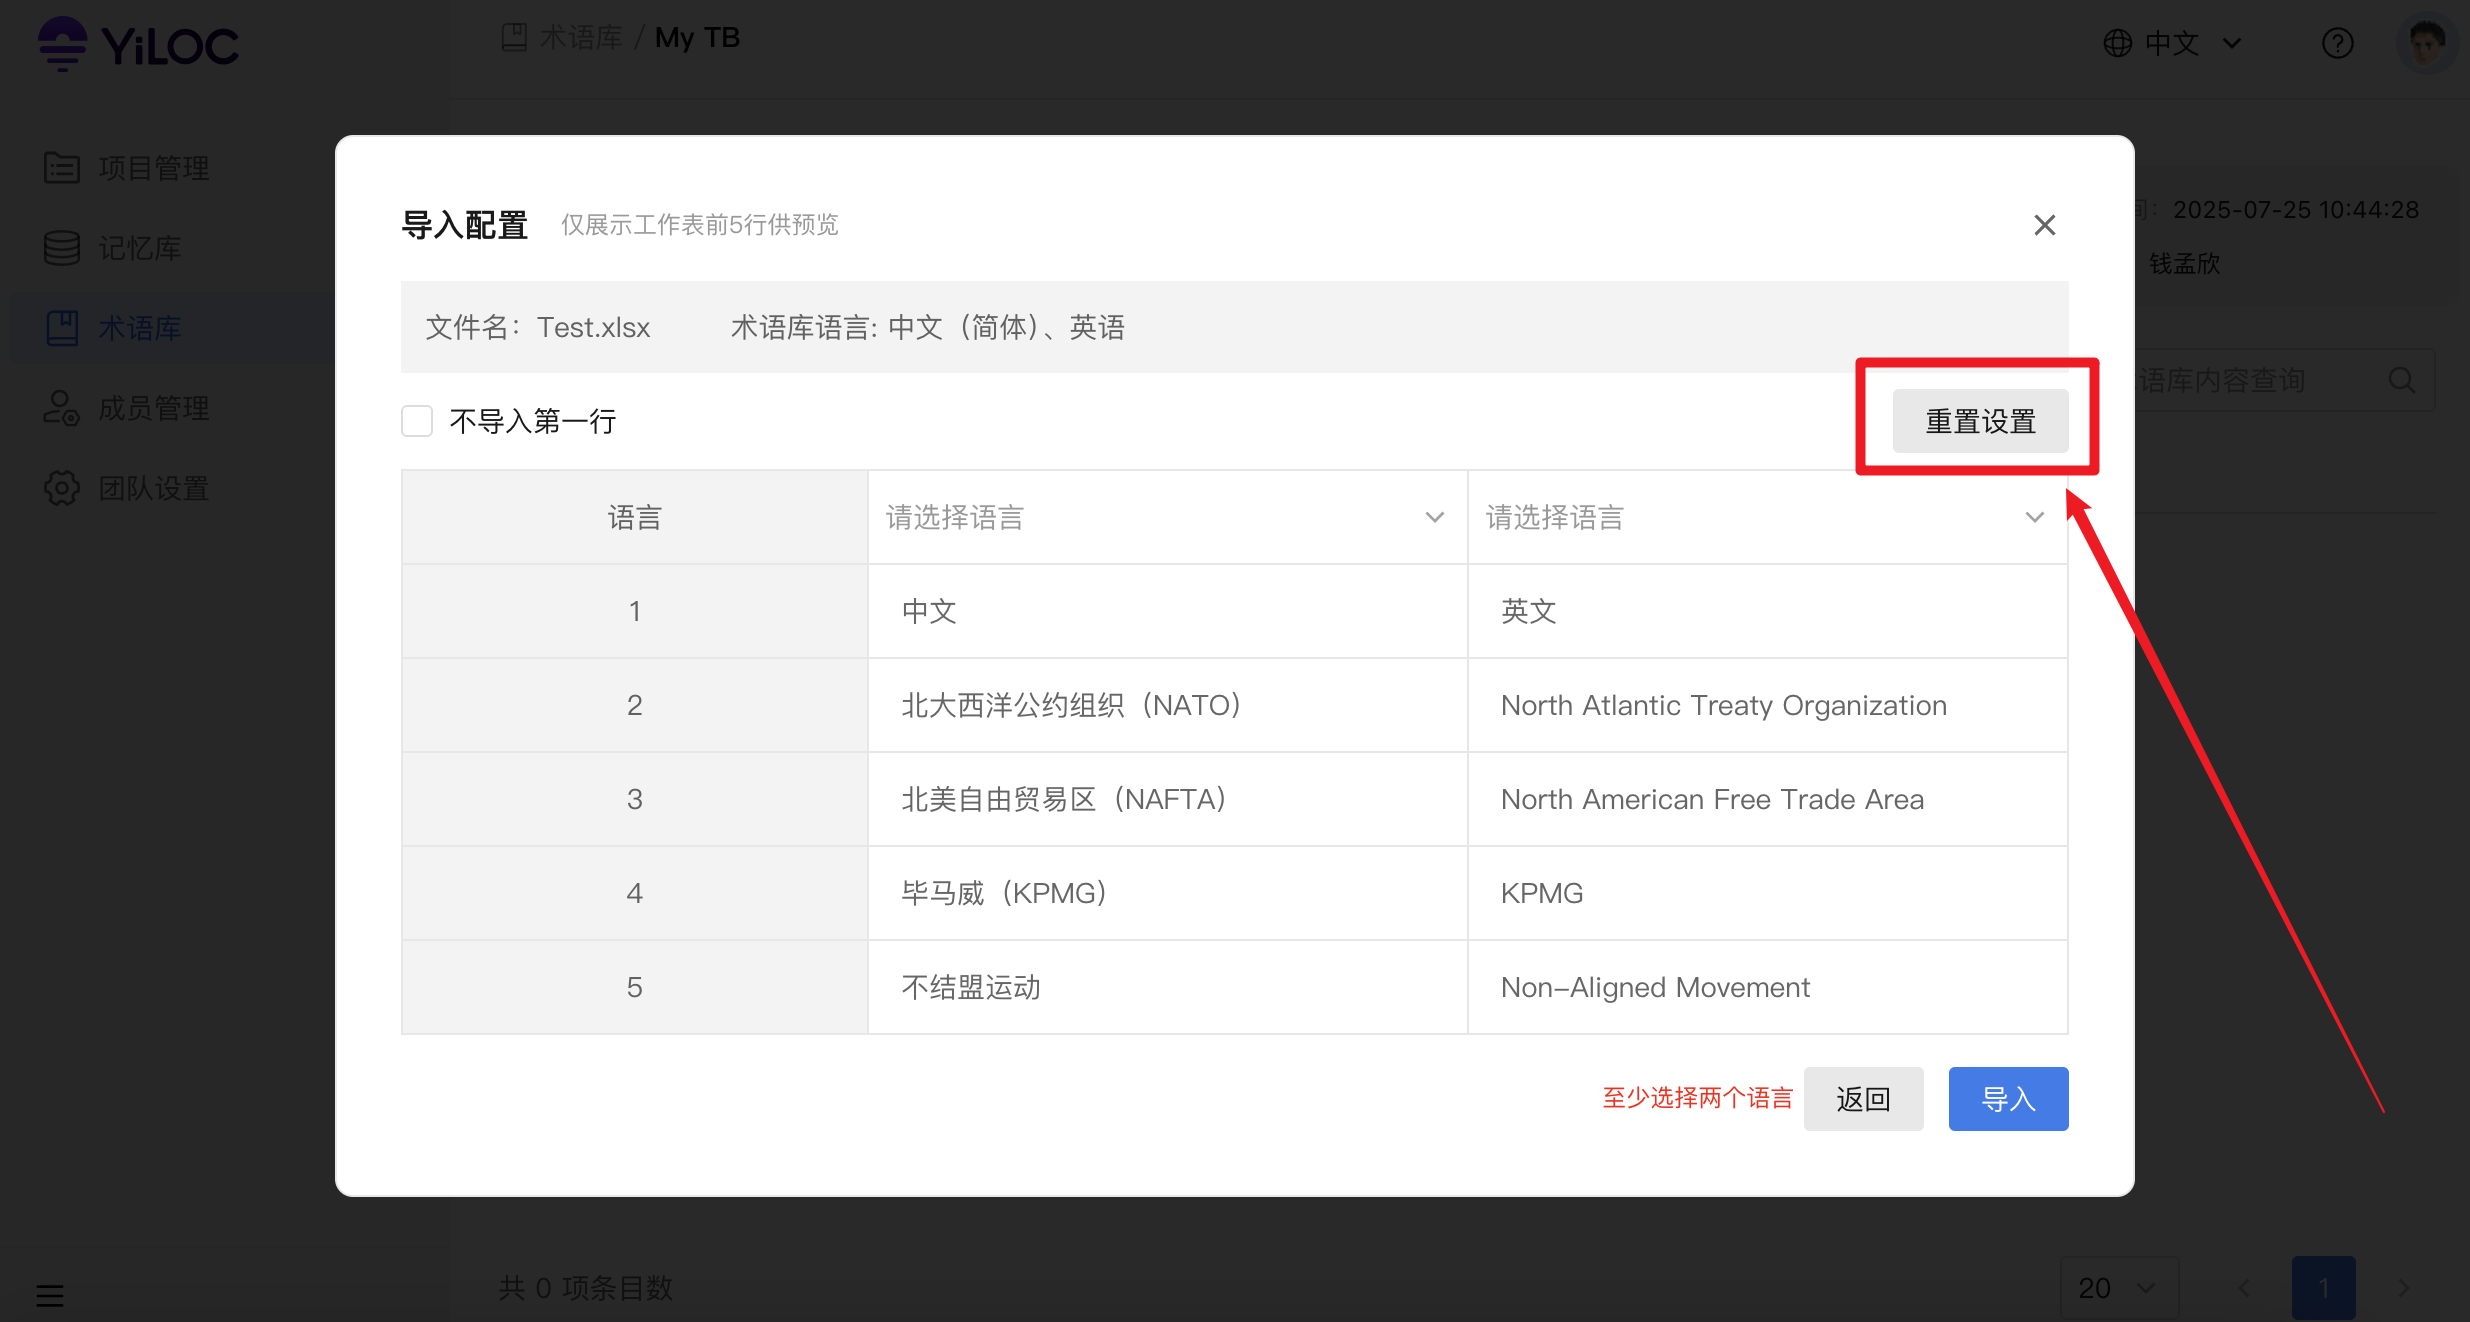Click the My TB breadcrumb
Image resolution: width=2470 pixels, height=1322 pixels.
[697, 38]
